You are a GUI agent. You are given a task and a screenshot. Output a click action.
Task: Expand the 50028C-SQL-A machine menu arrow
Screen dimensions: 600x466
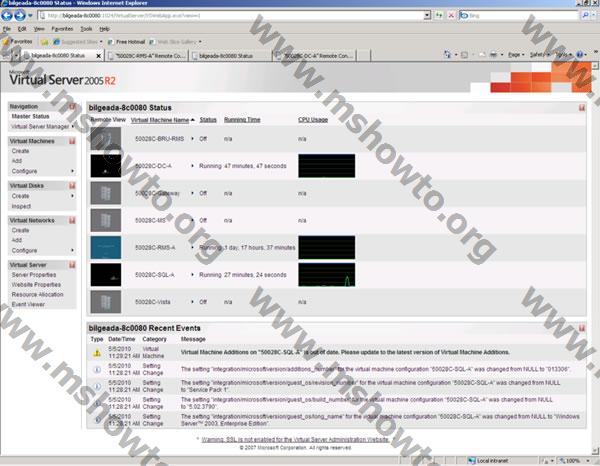(x=192, y=275)
